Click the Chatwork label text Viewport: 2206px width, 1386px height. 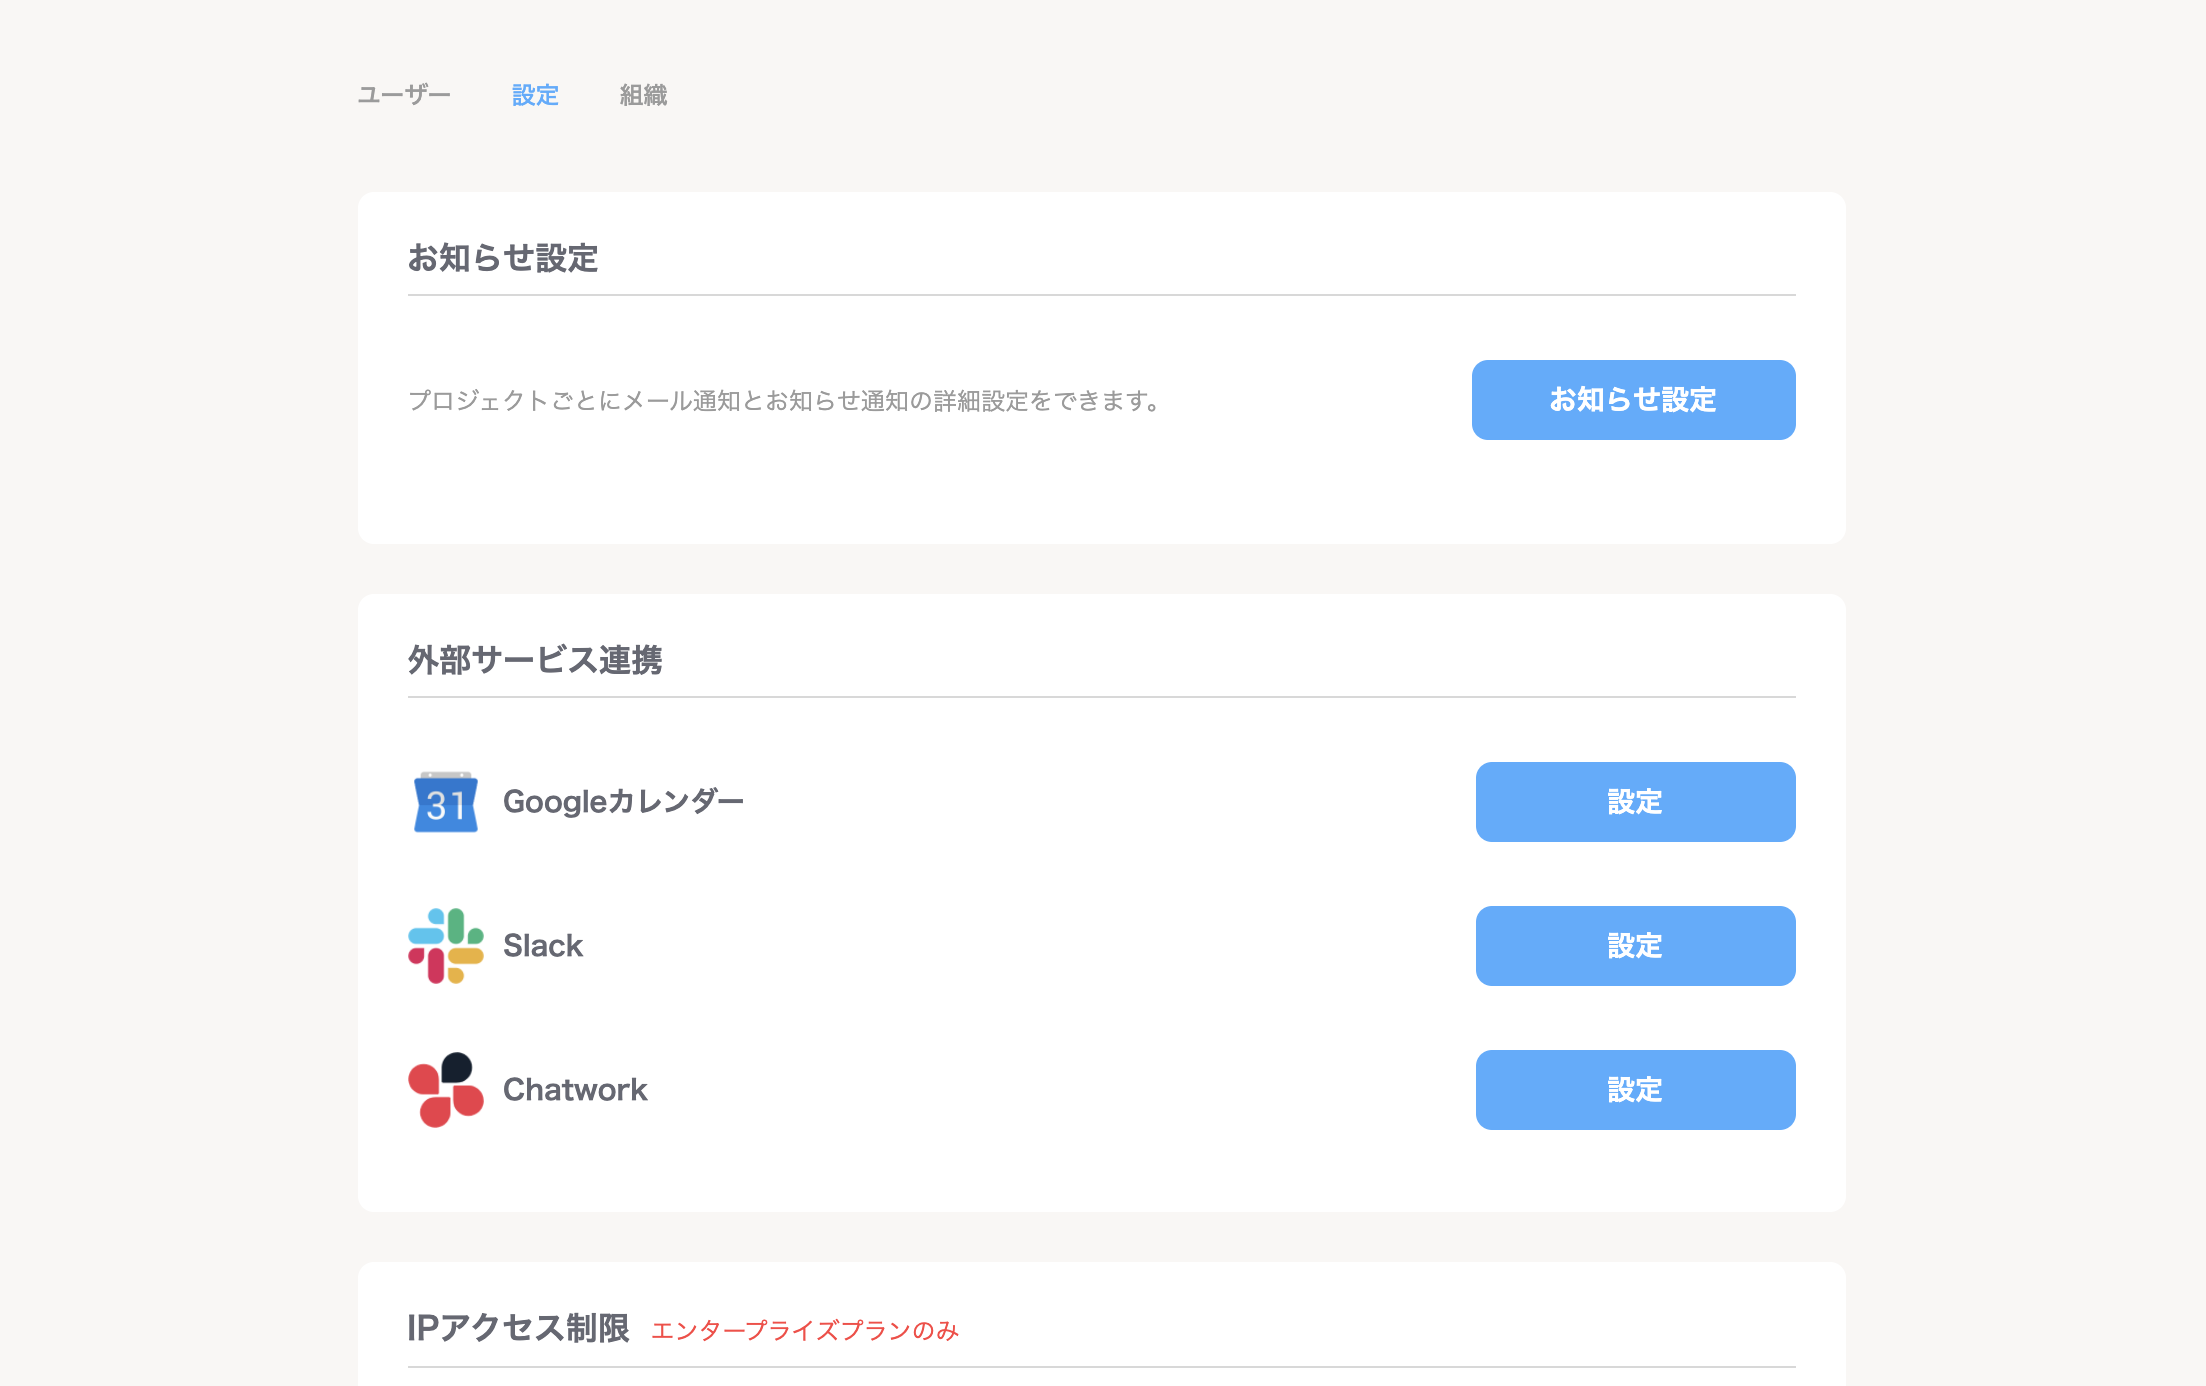pos(575,1090)
